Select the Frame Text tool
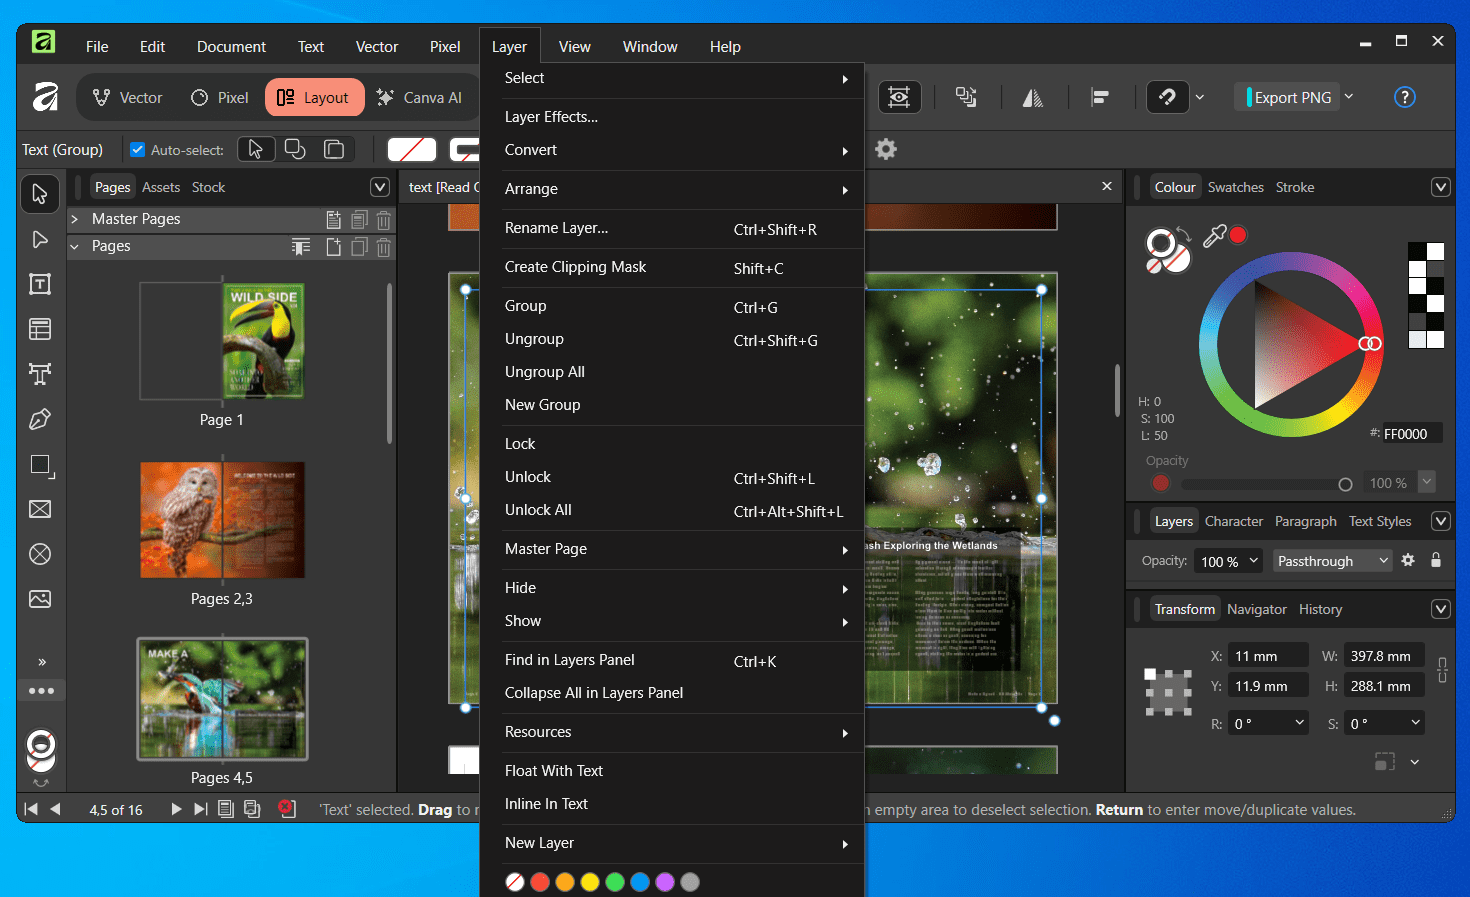1470x897 pixels. tap(40, 285)
